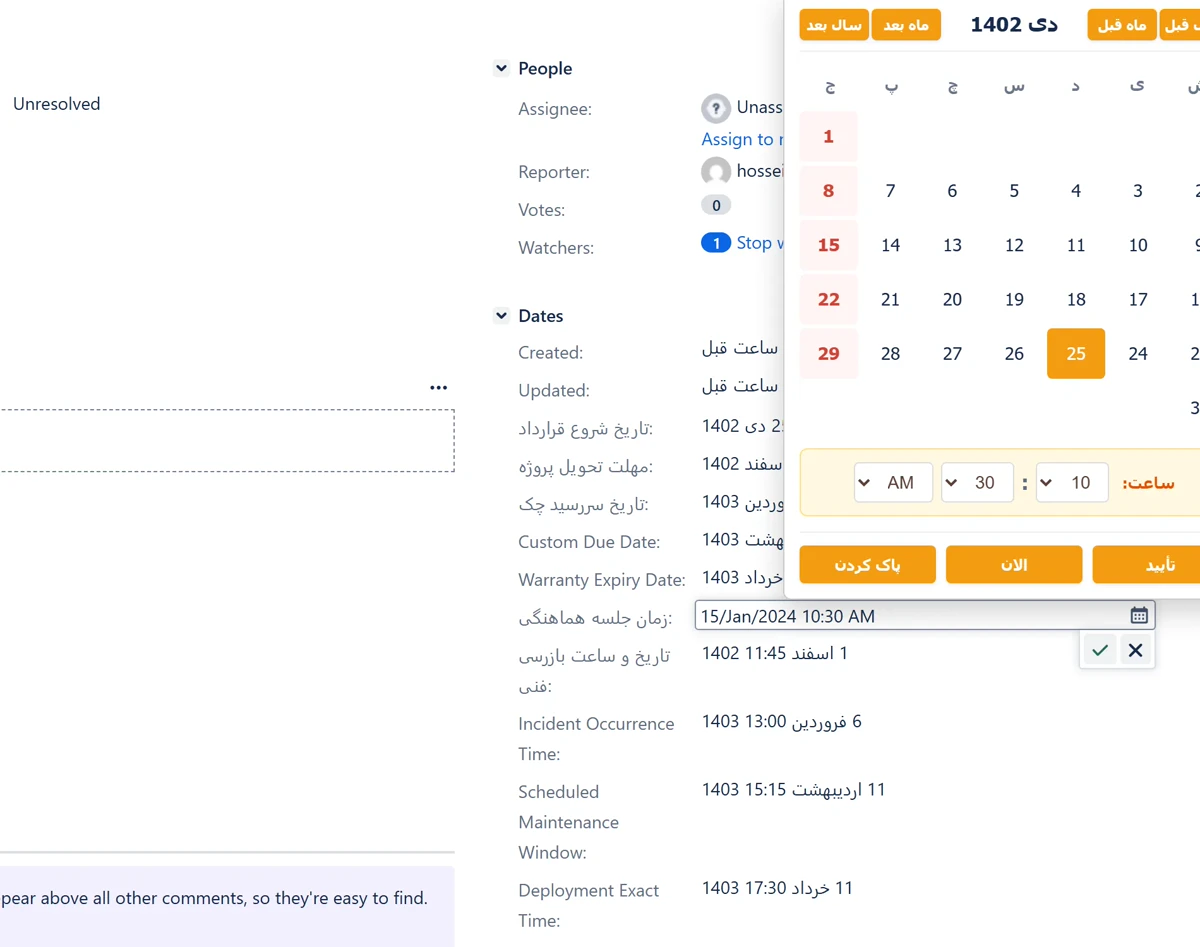Select Friday 29 in the calendar
Screen dimensions: 1200x947
828,353
